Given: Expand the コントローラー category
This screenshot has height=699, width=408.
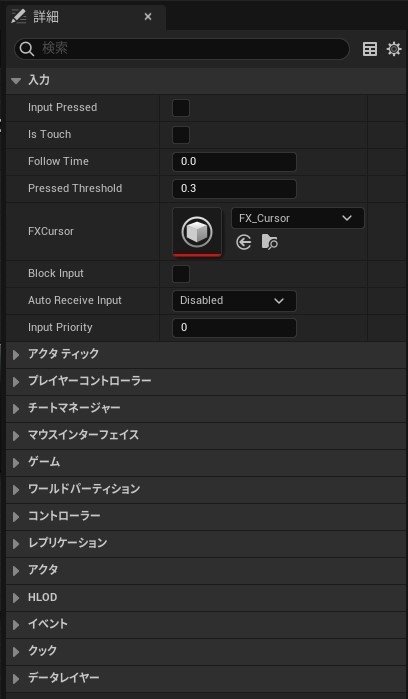Looking at the screenshot, I should [x=16, y=517].
